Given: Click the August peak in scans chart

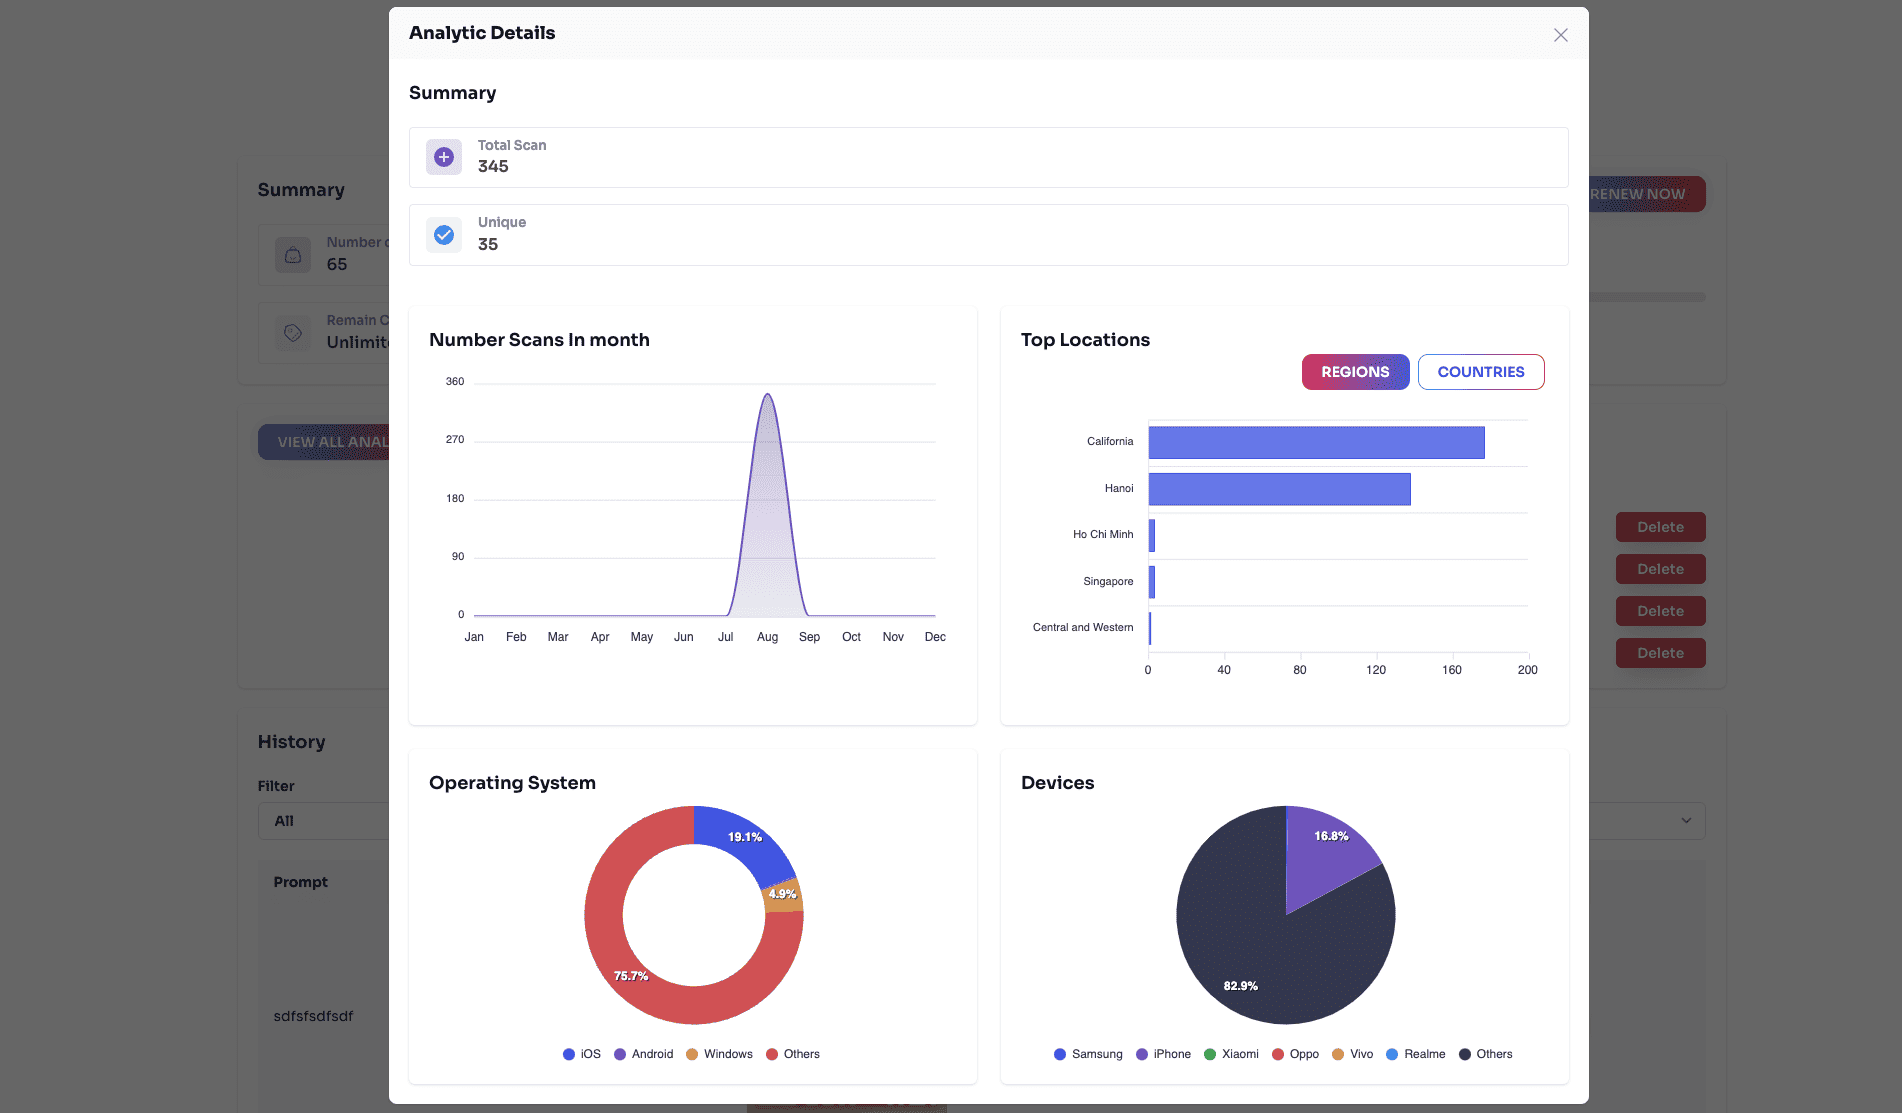Looking at the screenshot, I should point(767,396).
